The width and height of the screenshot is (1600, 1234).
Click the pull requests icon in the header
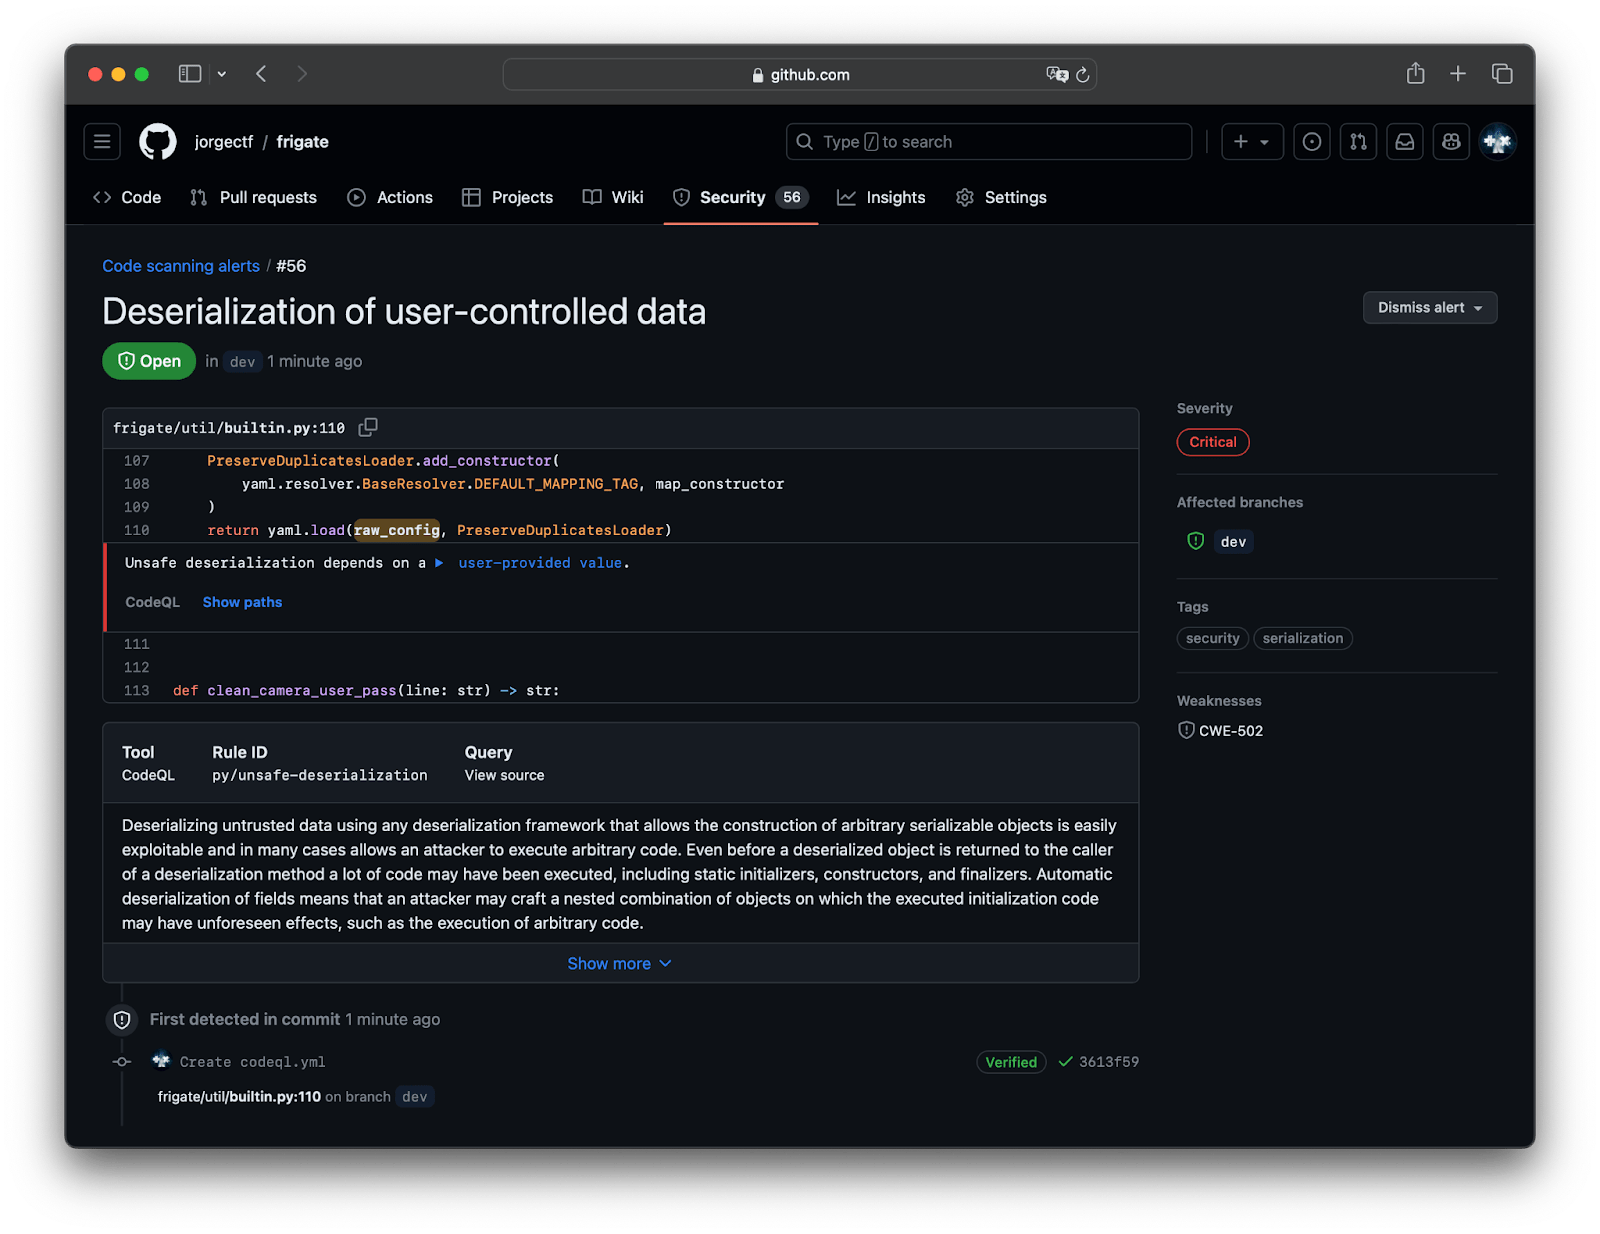(1357, 141)
